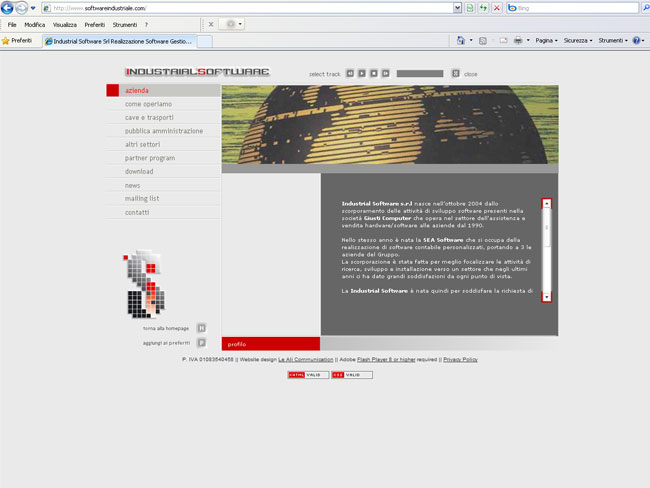Click the search magnifier icon

pos(645,8)
